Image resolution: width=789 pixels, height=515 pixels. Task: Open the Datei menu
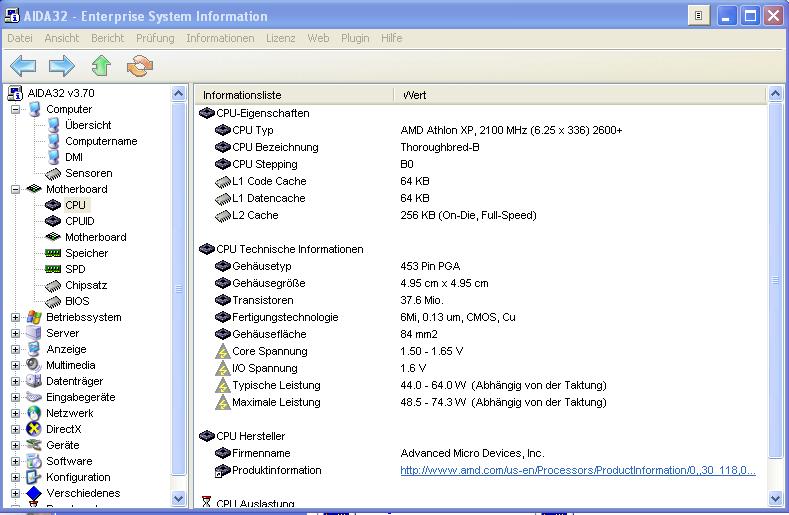coord(20,38)
